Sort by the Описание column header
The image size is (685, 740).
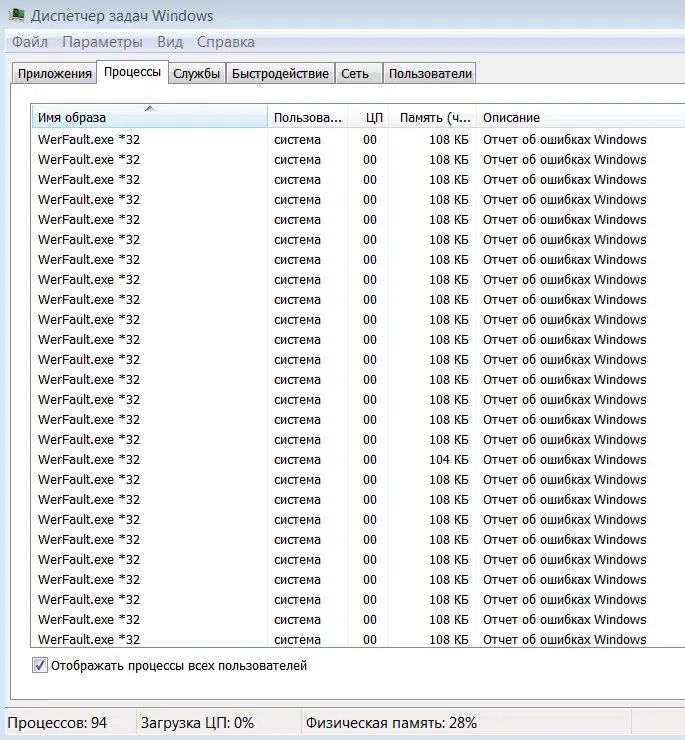pyautogui.click(x=581, y=117)
